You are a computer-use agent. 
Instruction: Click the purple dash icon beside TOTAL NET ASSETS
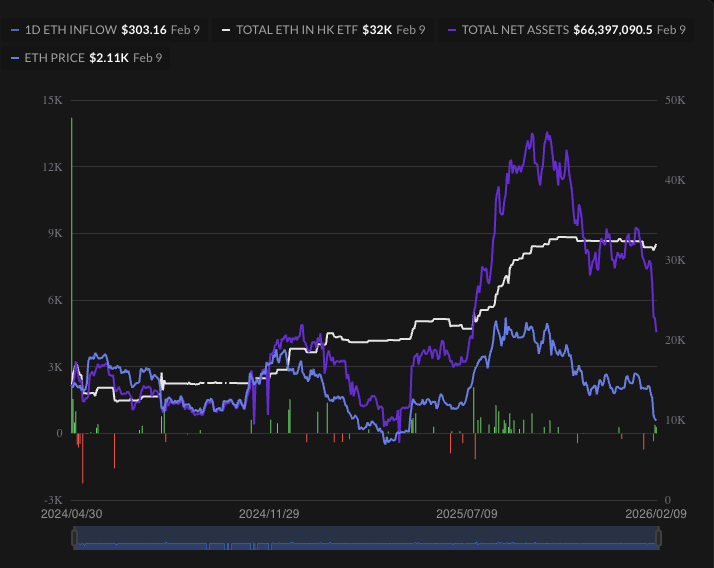(x=452, y=30)
